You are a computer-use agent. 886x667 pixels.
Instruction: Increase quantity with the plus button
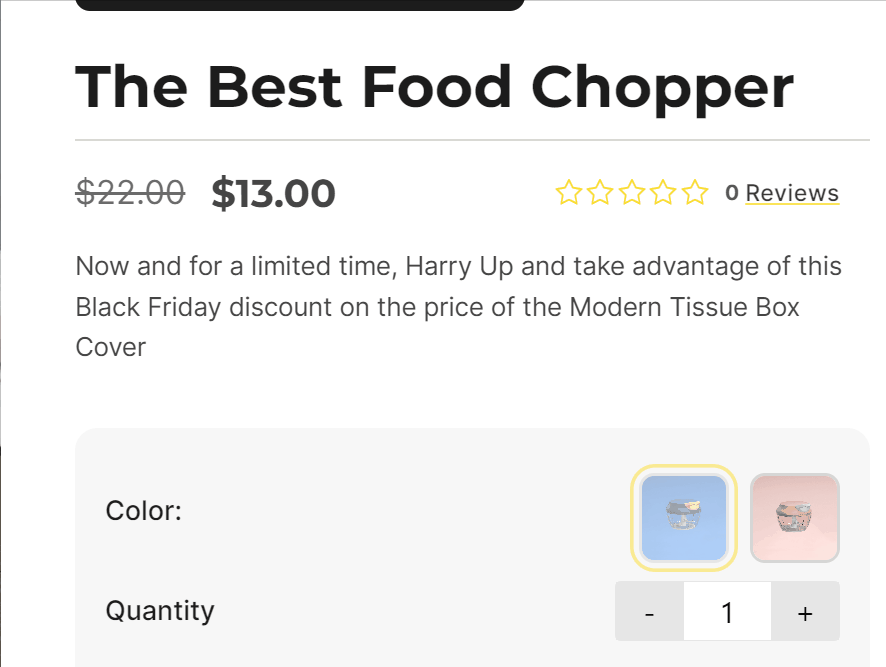click(805, 611)
